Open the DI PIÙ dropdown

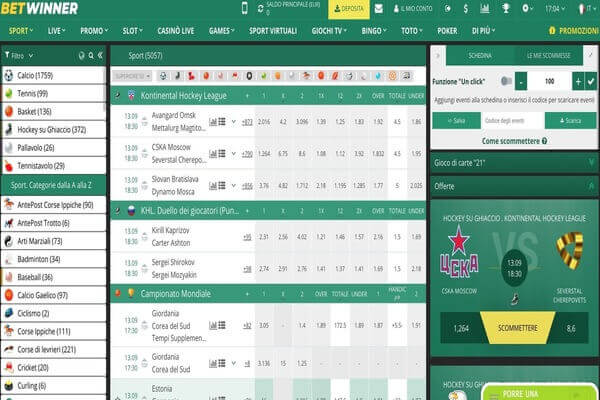click(483, 31)
